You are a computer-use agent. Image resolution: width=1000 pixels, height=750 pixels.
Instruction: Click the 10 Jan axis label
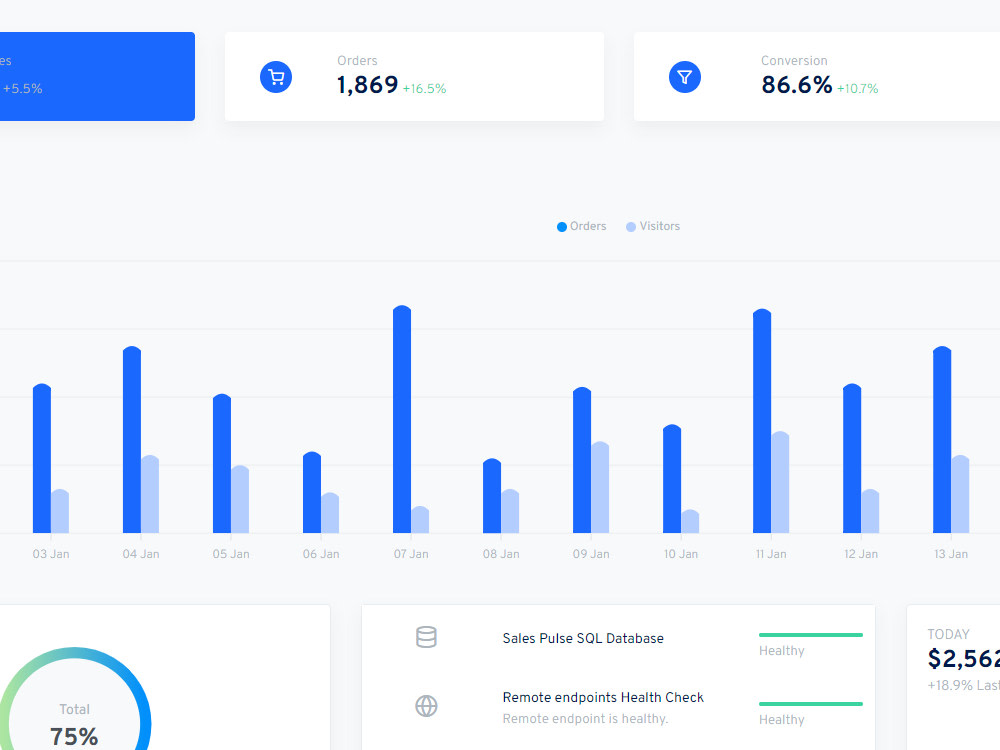pos(681,554)
